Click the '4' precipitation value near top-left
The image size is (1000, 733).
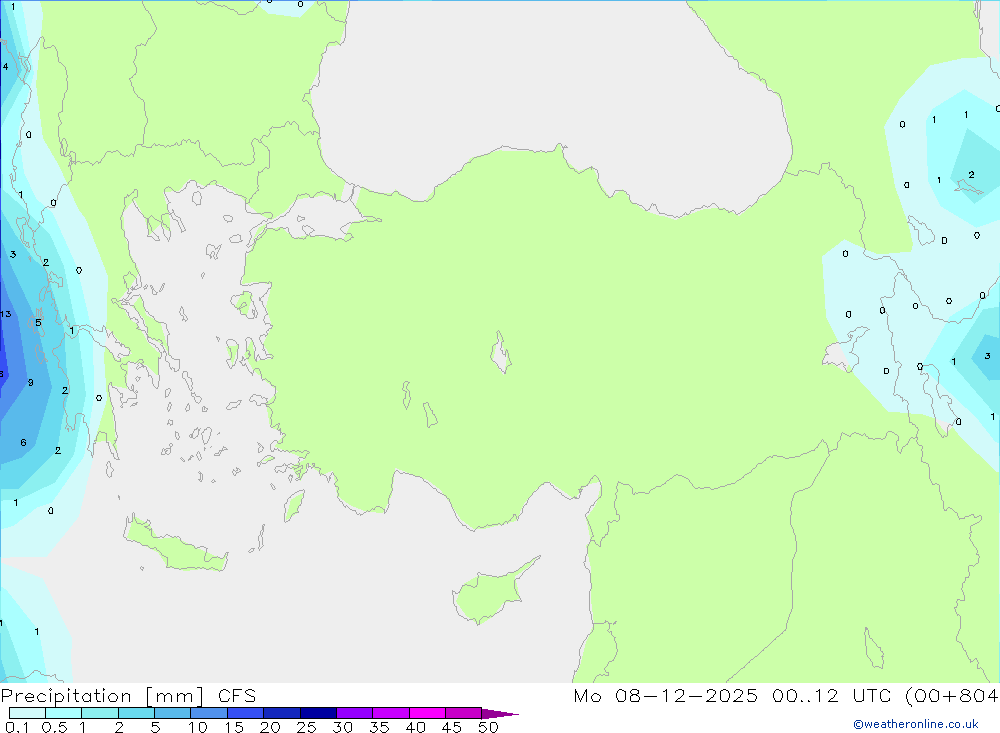click(x=6, y=66)
